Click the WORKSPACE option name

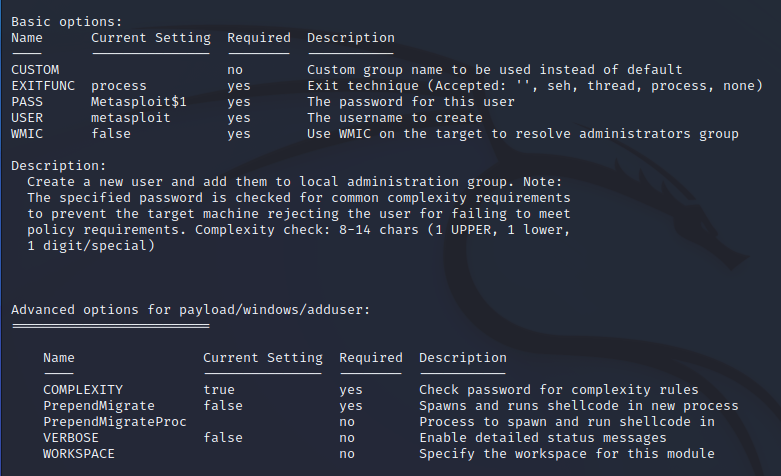click(79, 454)
